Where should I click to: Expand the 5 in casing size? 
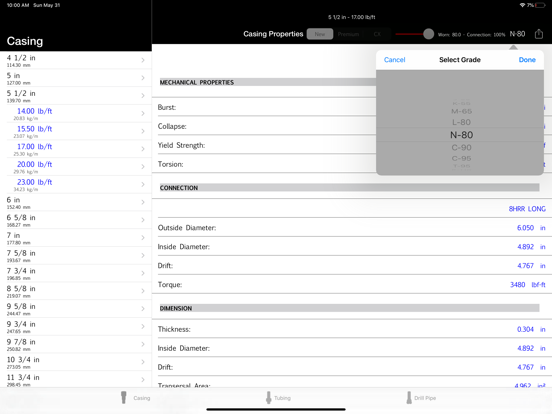pos(76,78)
